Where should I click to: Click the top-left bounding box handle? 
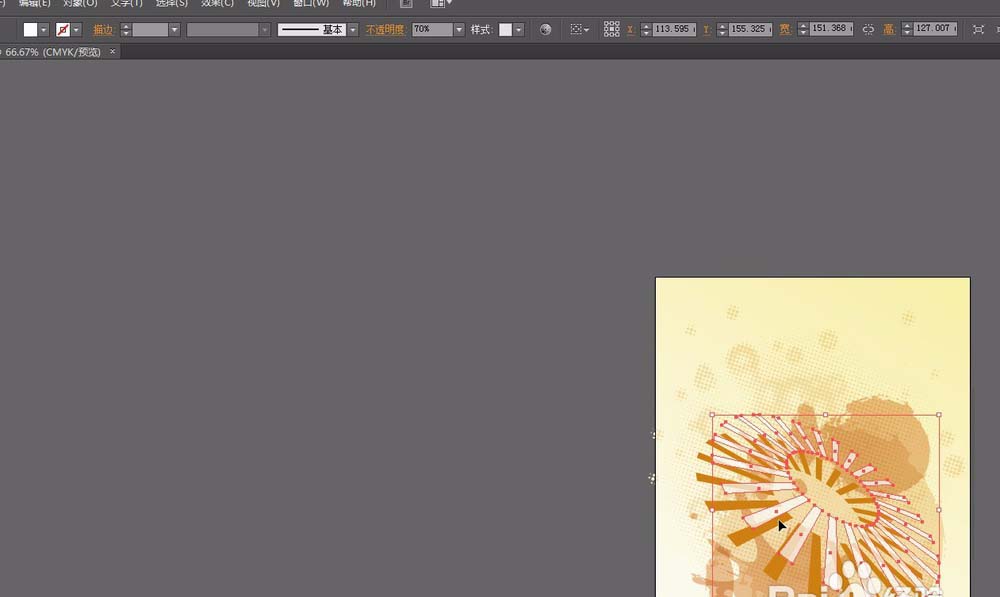712,415
